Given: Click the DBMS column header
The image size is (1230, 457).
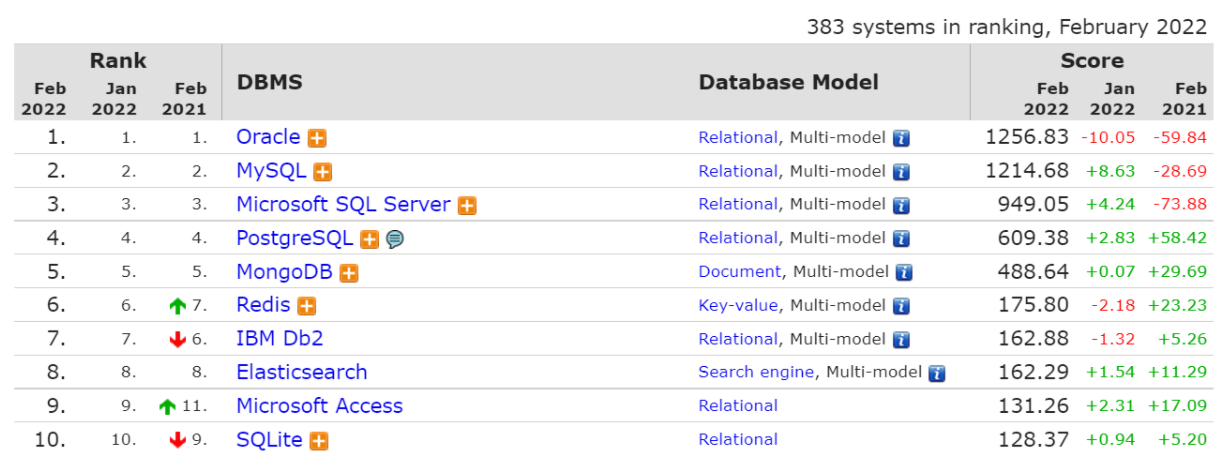Looking at the screenshot, I should (270, 82).
